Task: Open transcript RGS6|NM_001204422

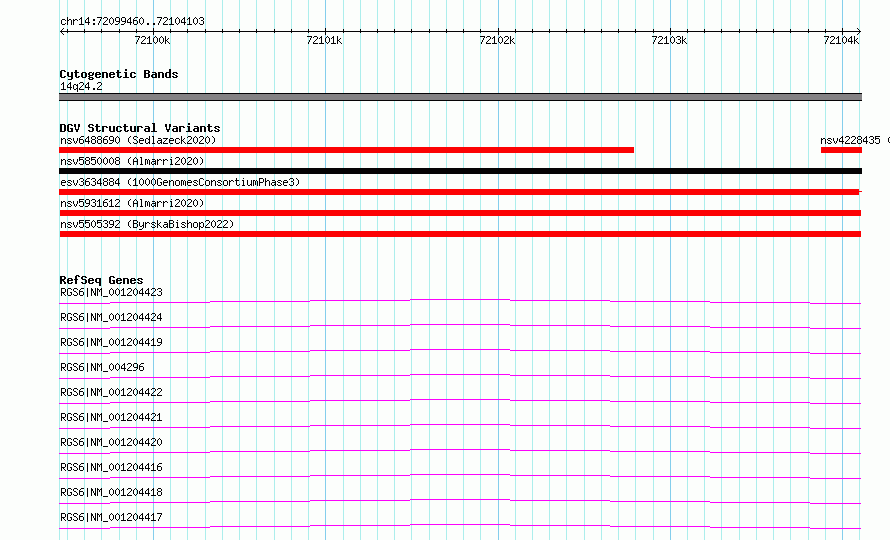Action: coord(111,392)
